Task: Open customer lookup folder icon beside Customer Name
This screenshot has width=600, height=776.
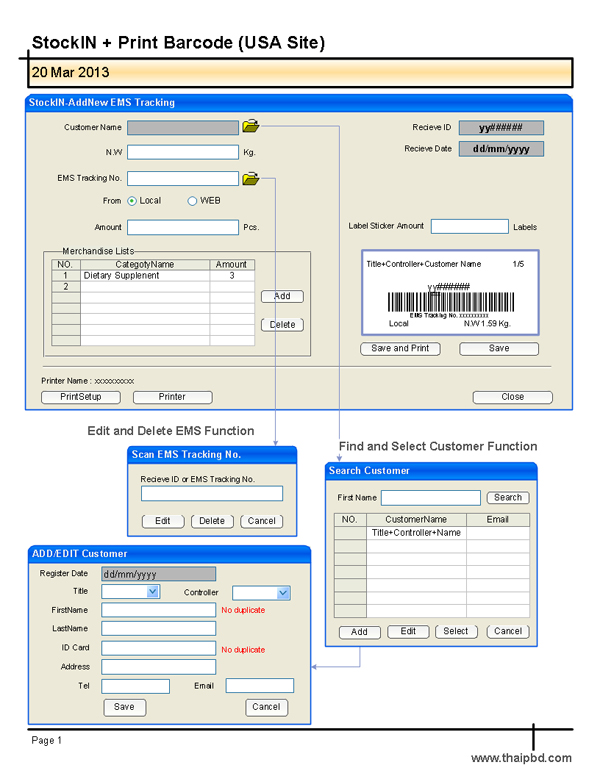Action: point(251,126)
